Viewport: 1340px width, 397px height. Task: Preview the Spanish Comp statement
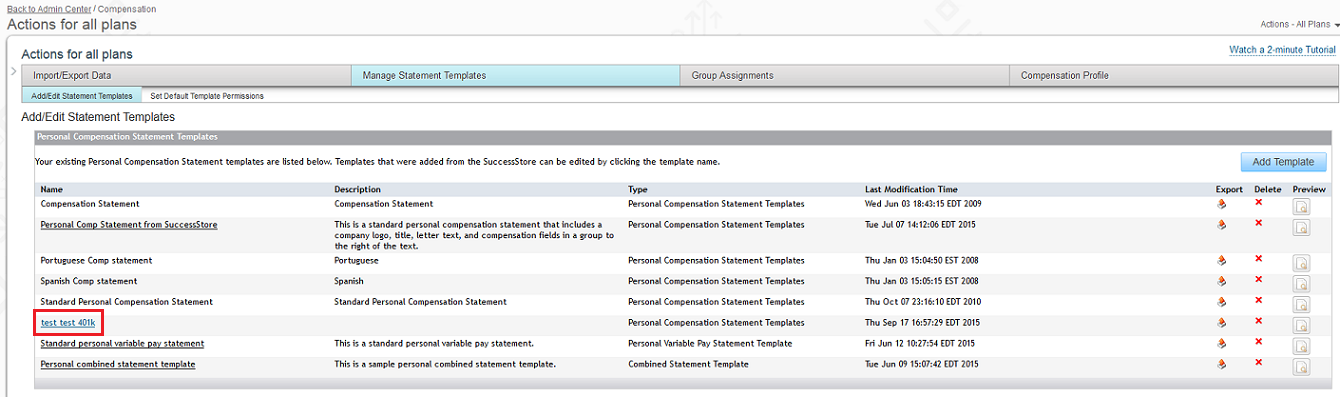coord(1302,285)
